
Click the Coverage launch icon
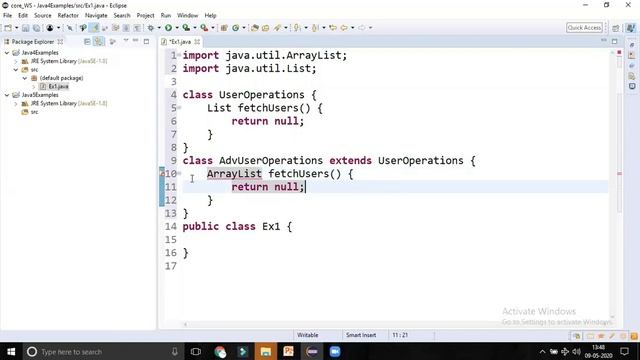(186, 28)
